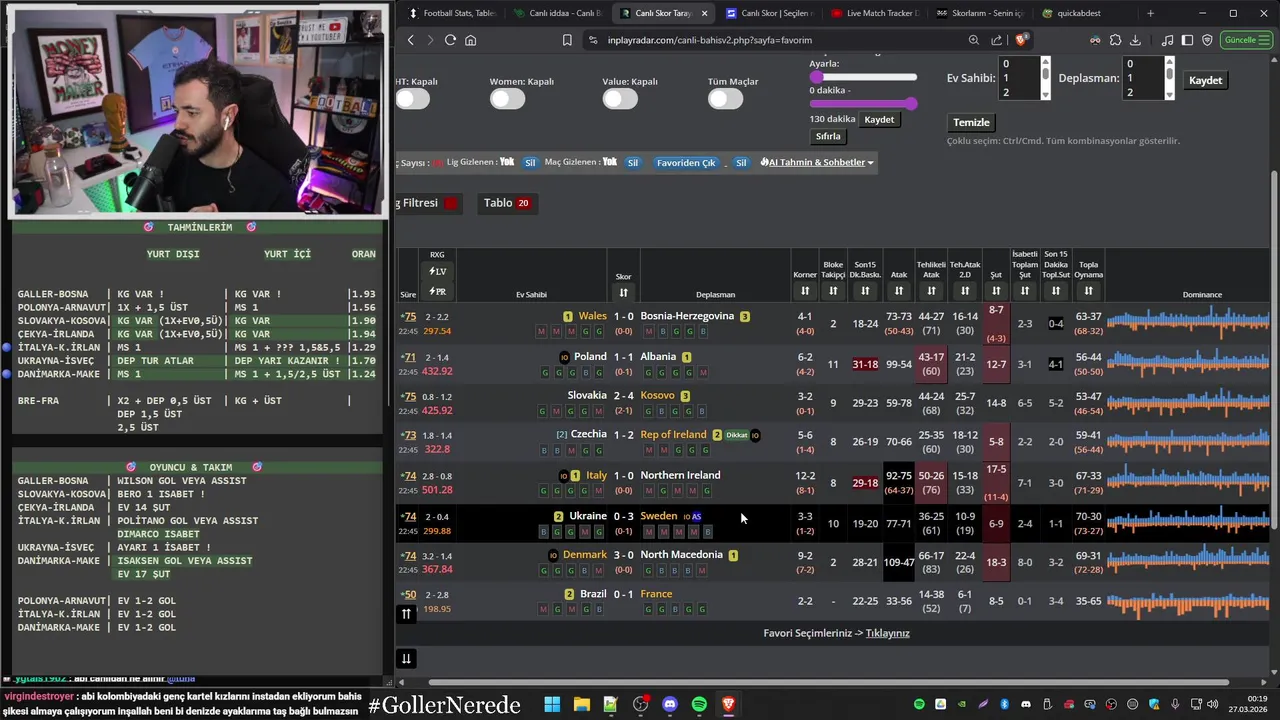The width and height of the screenshot is (1280, 720).
Task: Expand AI Tahmin & Sohbetler dropdown
Action: click(817, 162)
